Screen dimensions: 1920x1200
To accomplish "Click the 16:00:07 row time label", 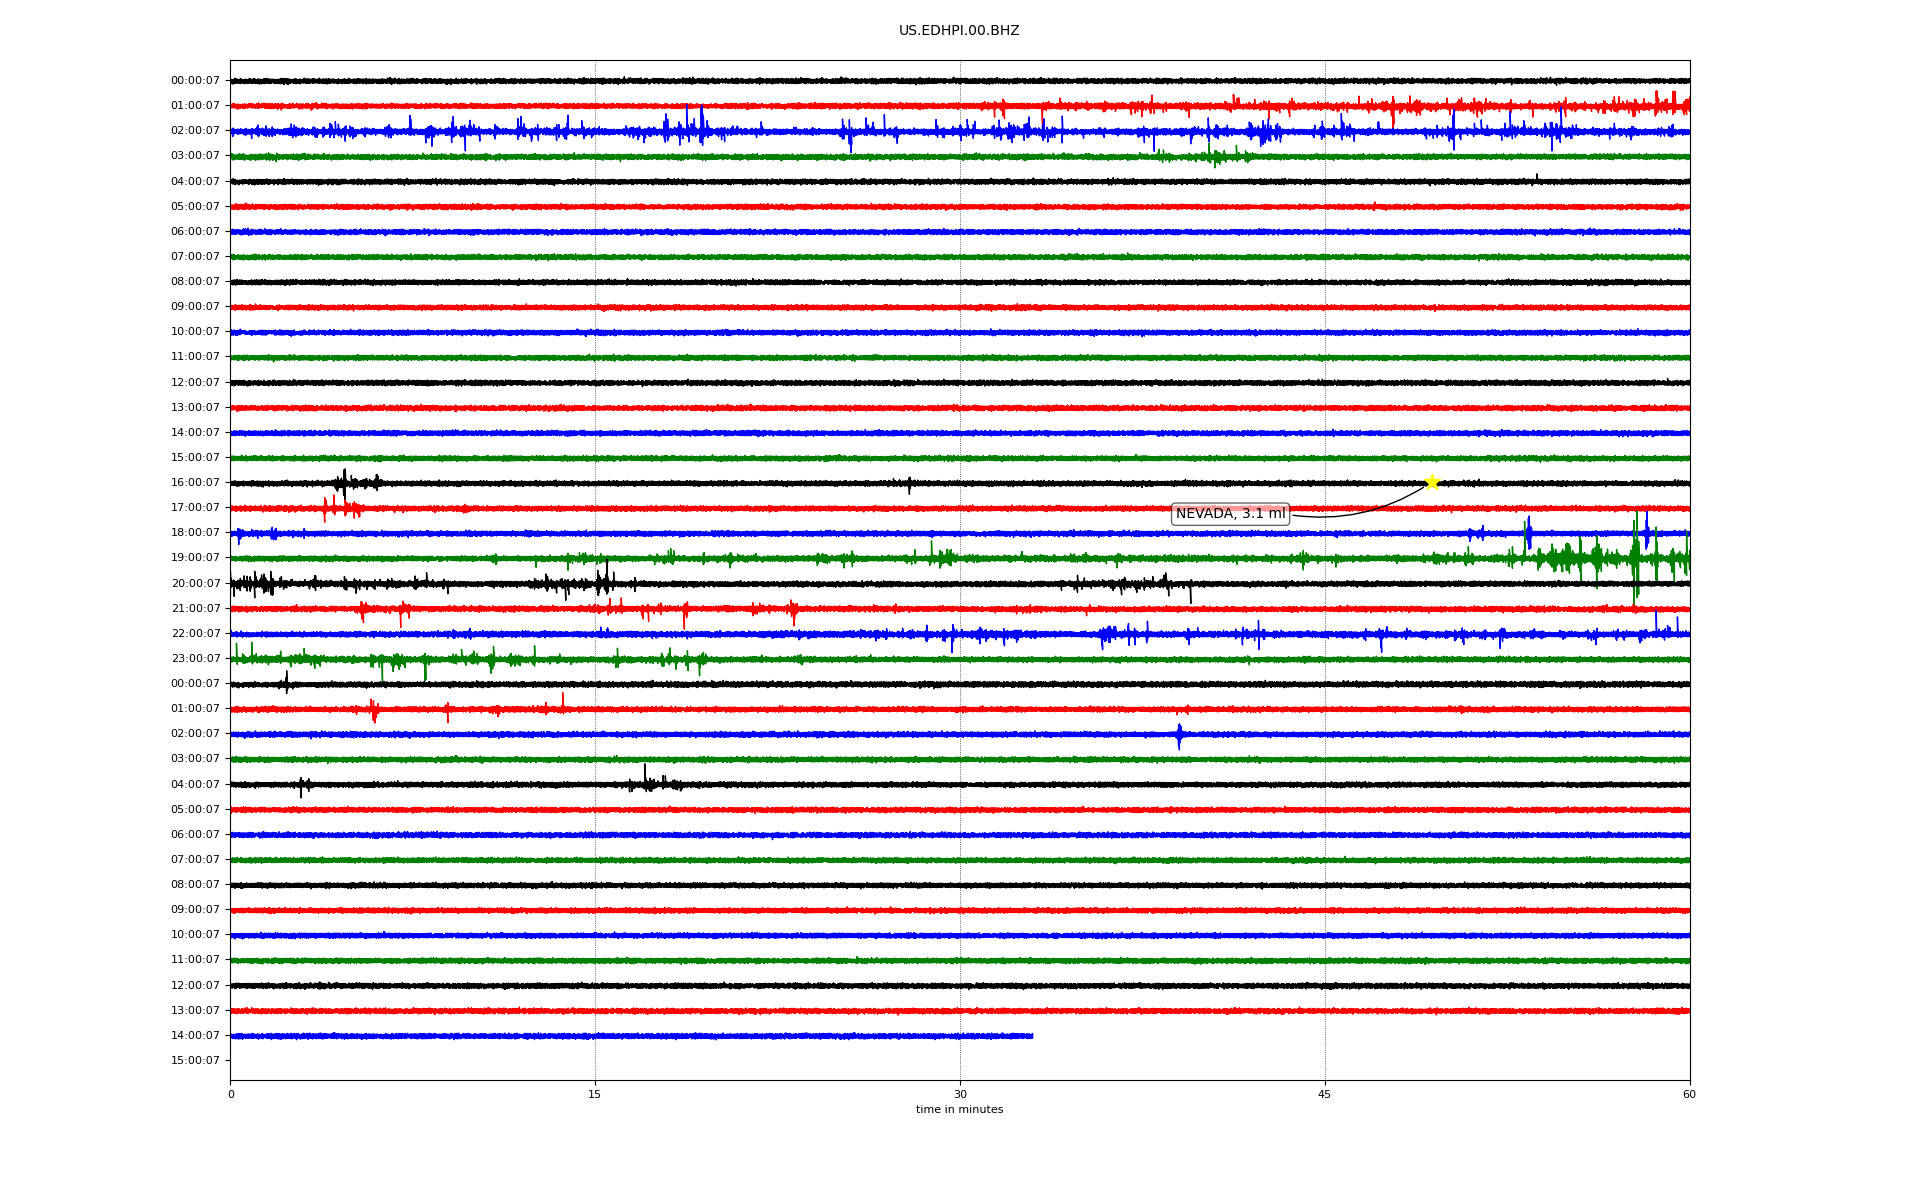I will click(x=195, y=483).
